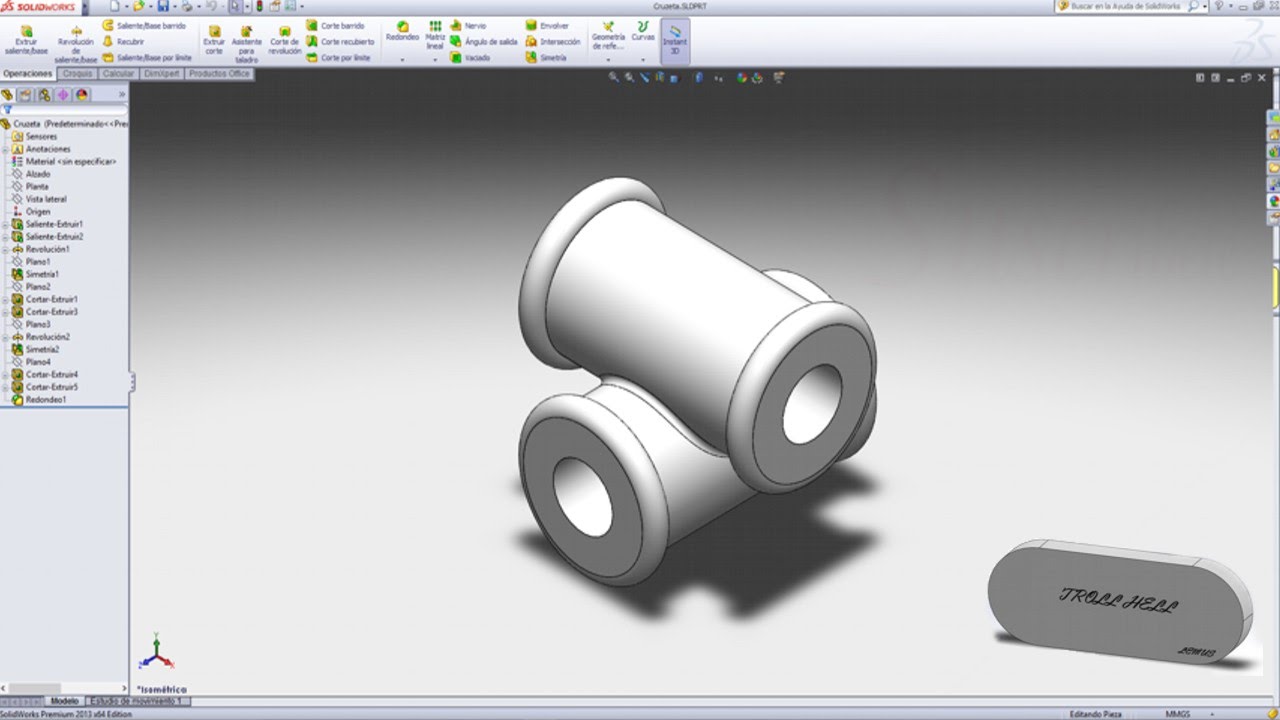Switch to Croquis tab
Viewport: 1280px width, 720px height.
click(77, 74)
